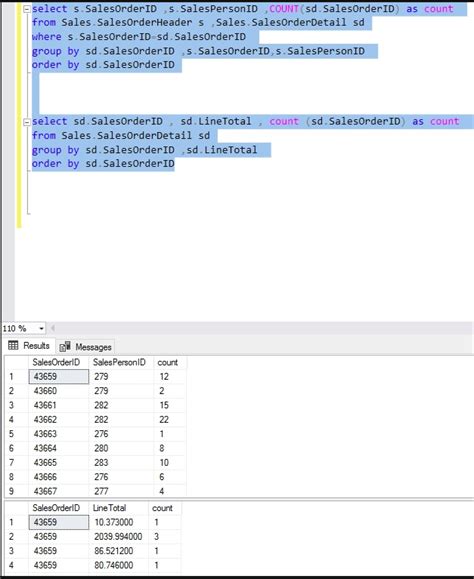
Task: Click LineTotal column header in second grid
Action: click(x=118, y=508)
